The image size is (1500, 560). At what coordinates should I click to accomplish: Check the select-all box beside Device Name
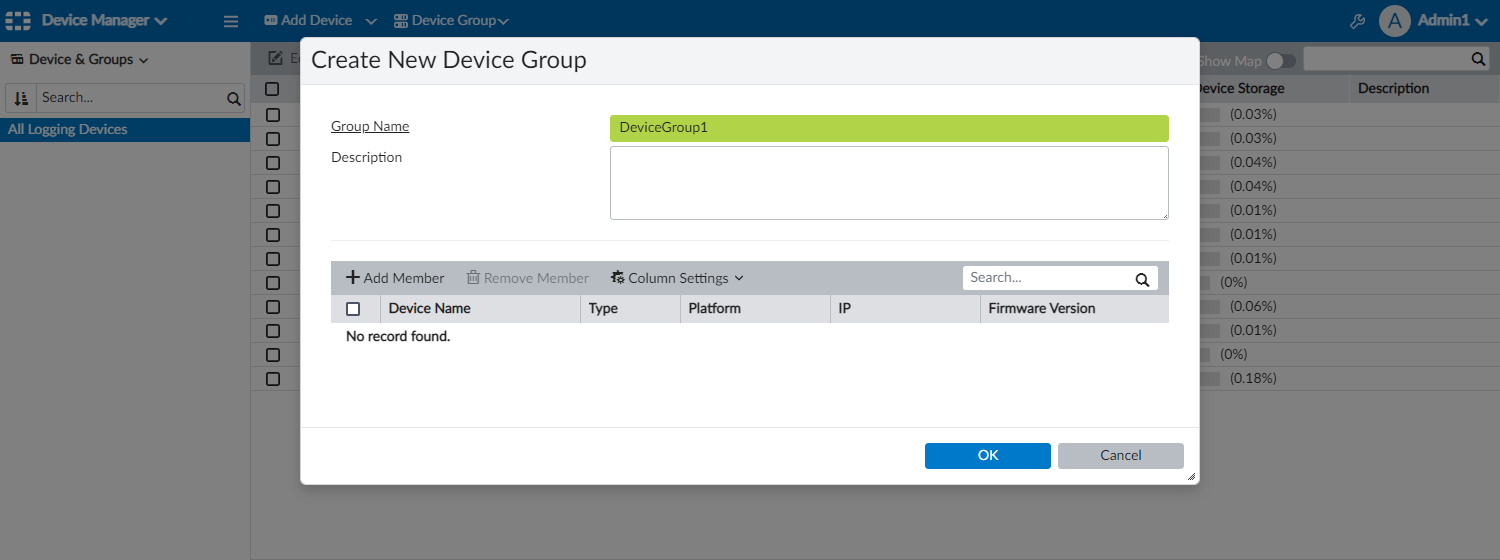(353, 309)
